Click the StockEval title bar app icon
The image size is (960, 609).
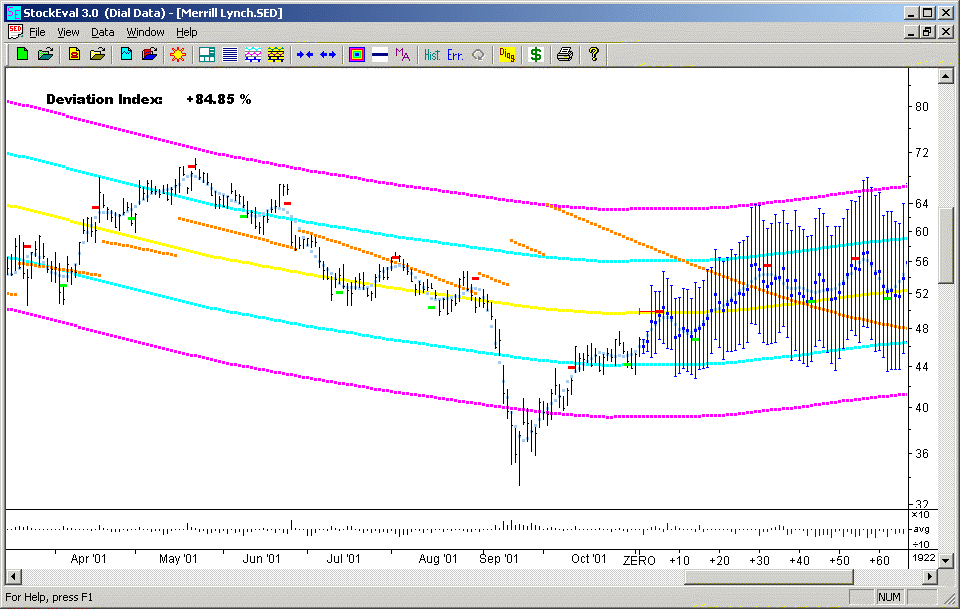click(13, 12)
